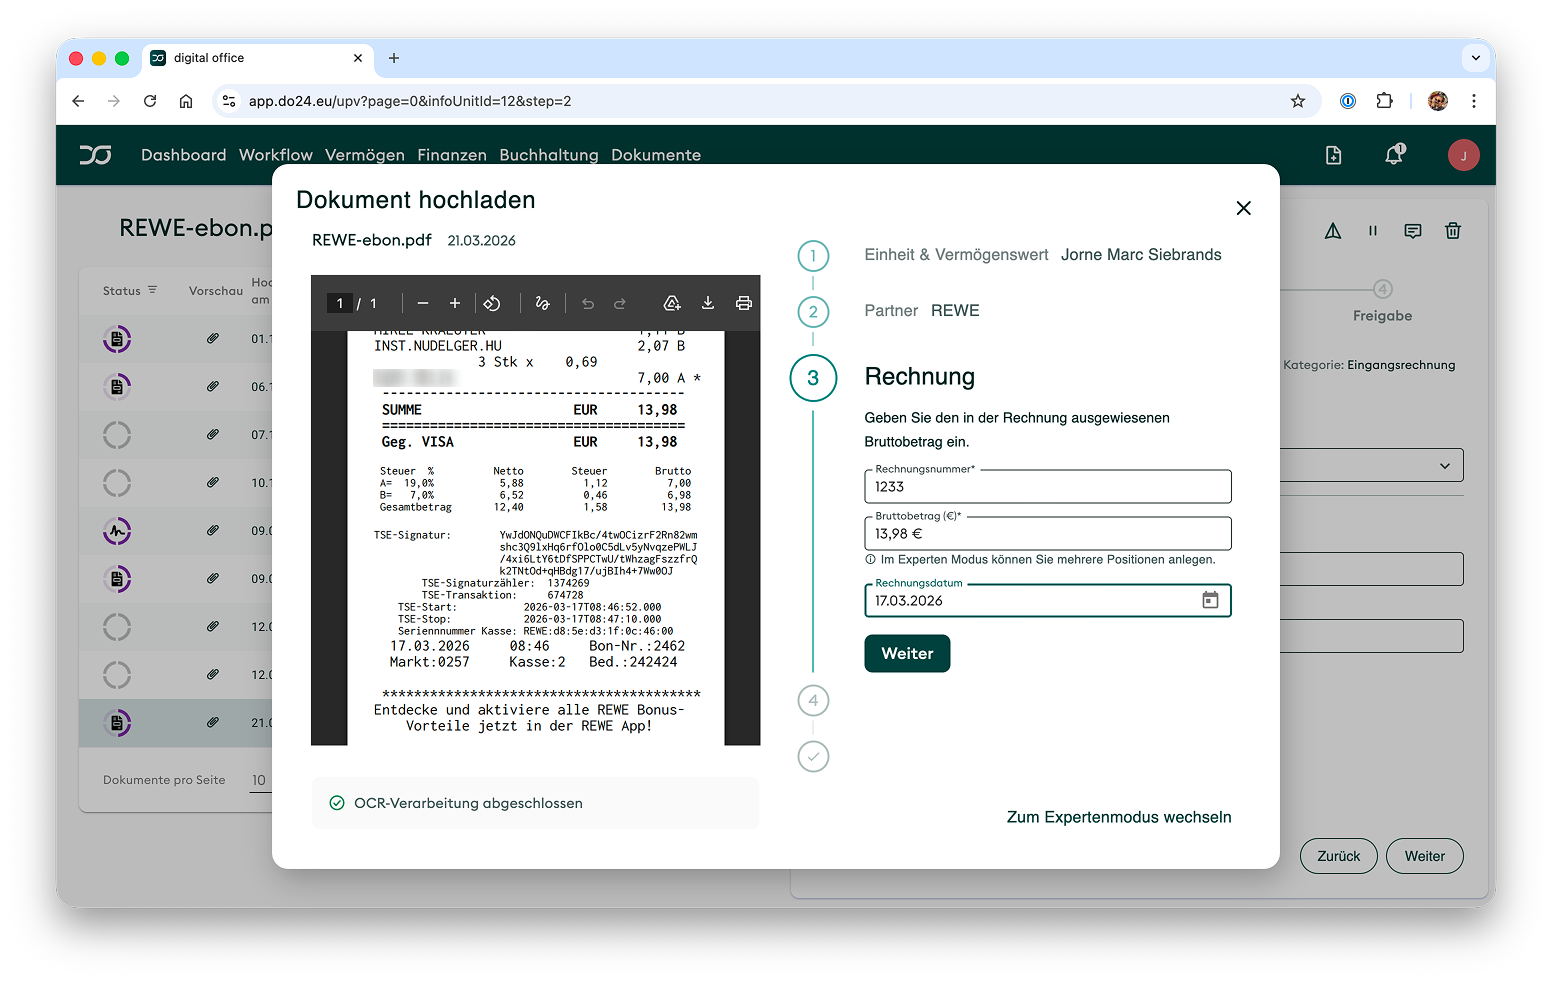
Task: Download the REWE-ebon PDF
Action: [708, 303]
